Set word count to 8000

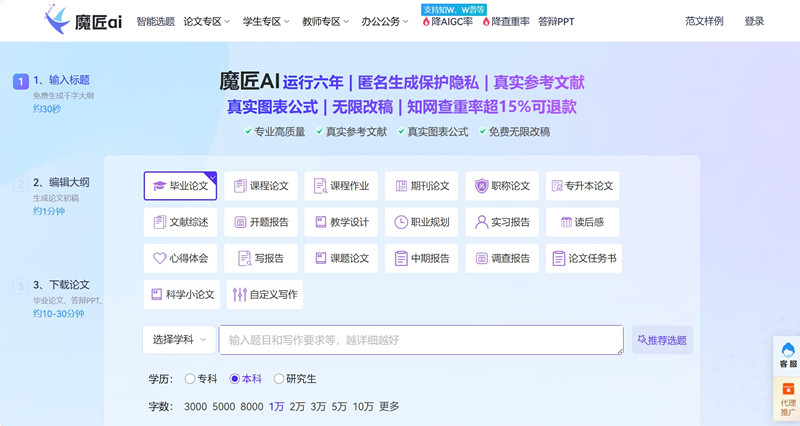[x=252, y=407]
